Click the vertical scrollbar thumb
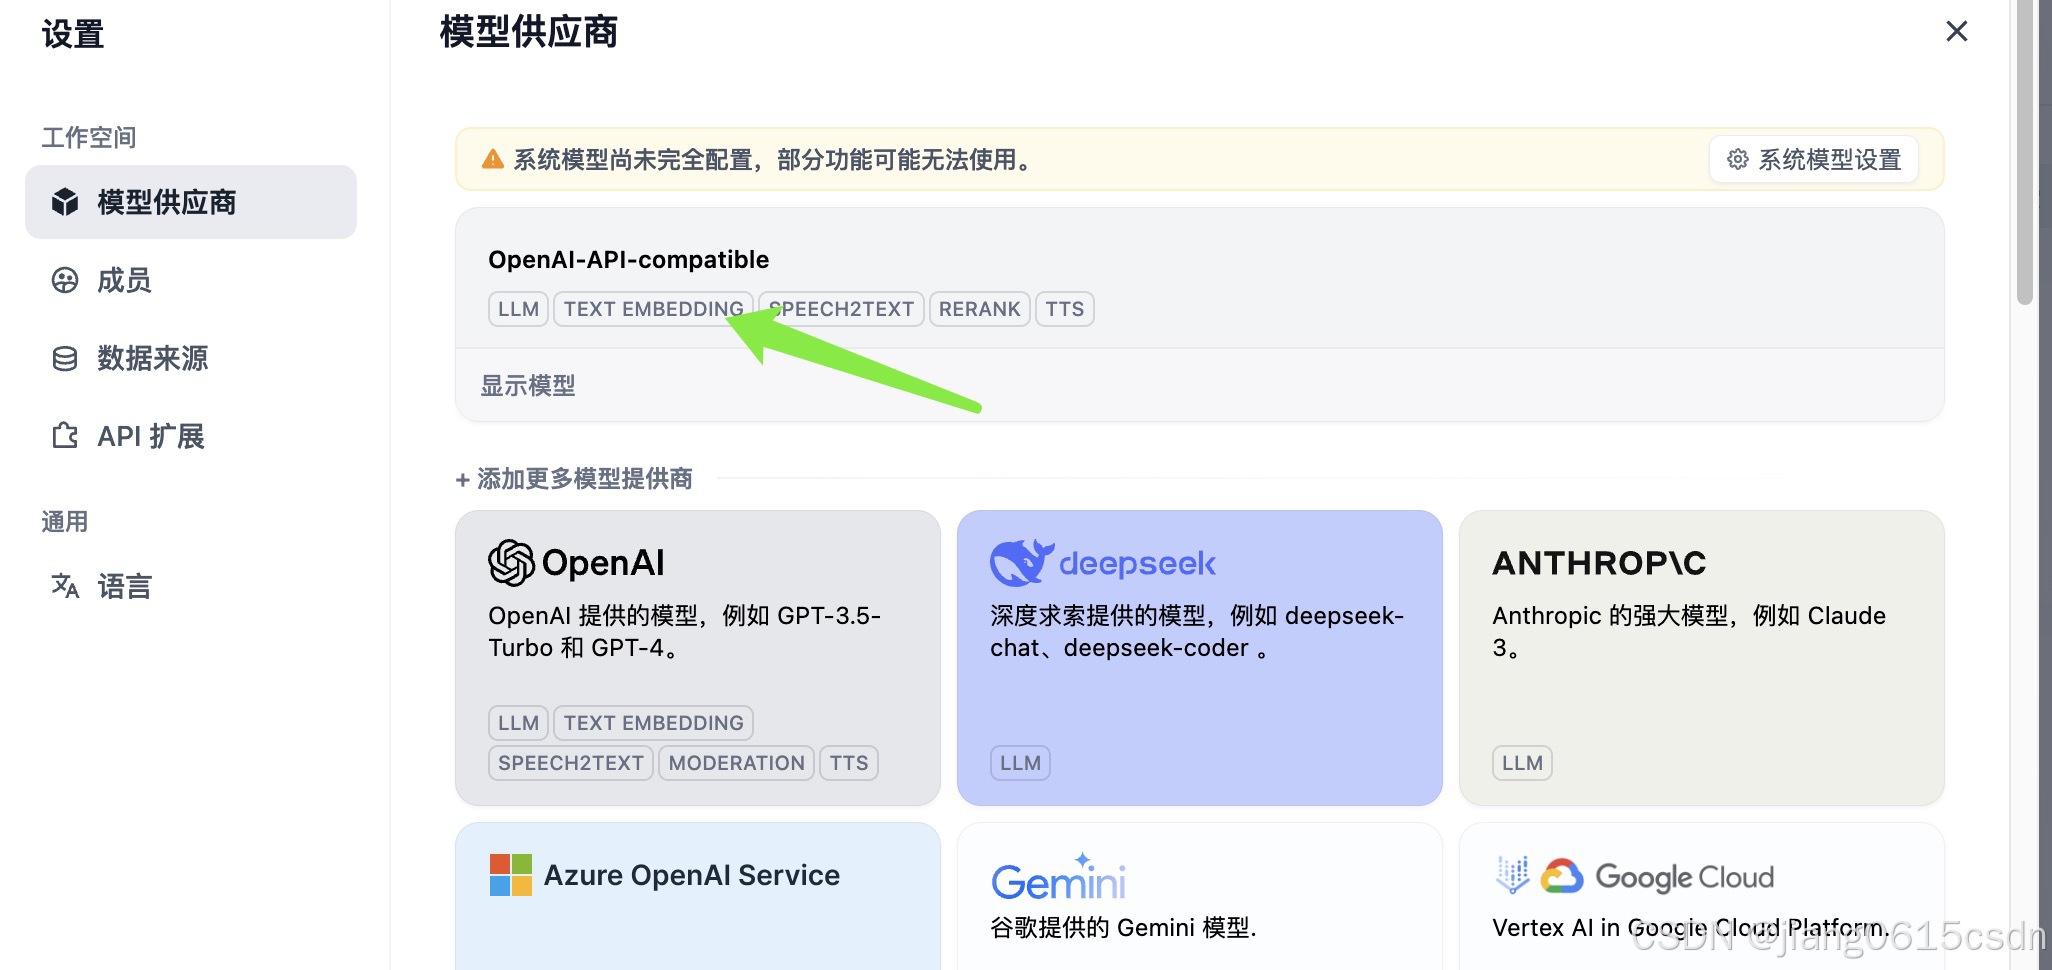This screenshot has height=970, width=2052. tap(2025, 152)
